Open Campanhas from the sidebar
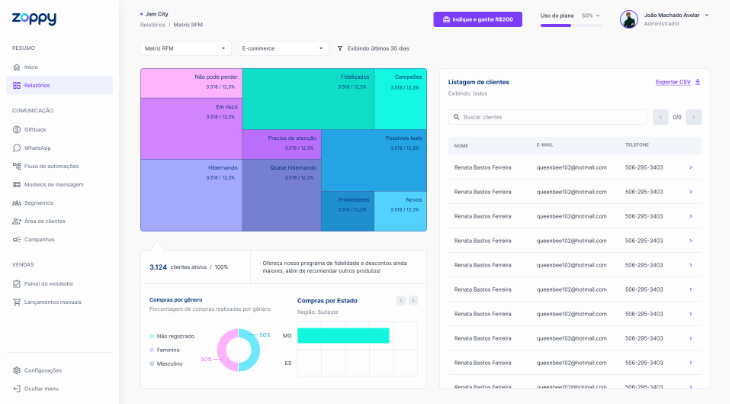730x404 pixels. pyautogui.click(x=39, y=239)
